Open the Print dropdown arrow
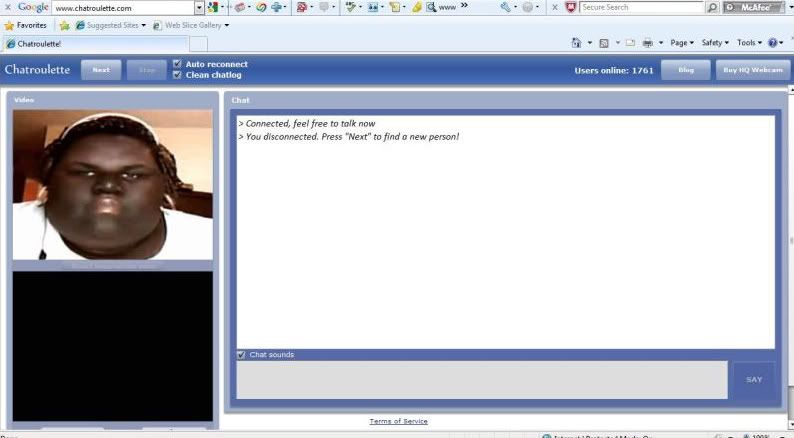794x438 pixels. tap(661, 43)
